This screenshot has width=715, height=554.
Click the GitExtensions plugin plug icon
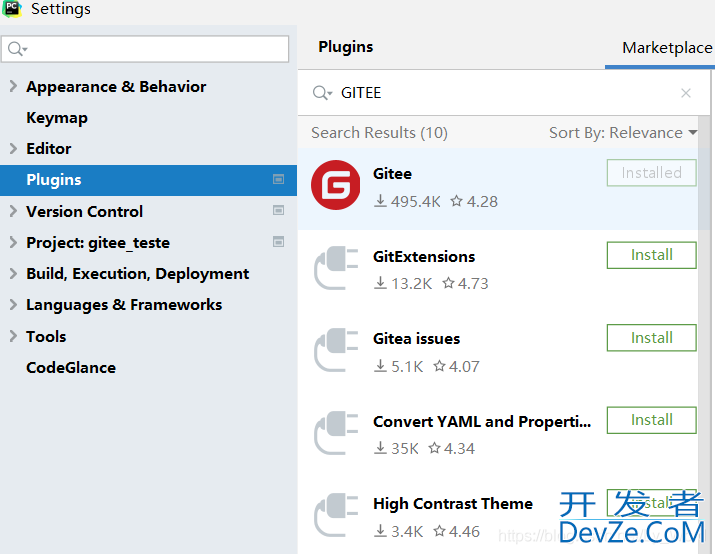pyautogui.click(x=336, y=268)
